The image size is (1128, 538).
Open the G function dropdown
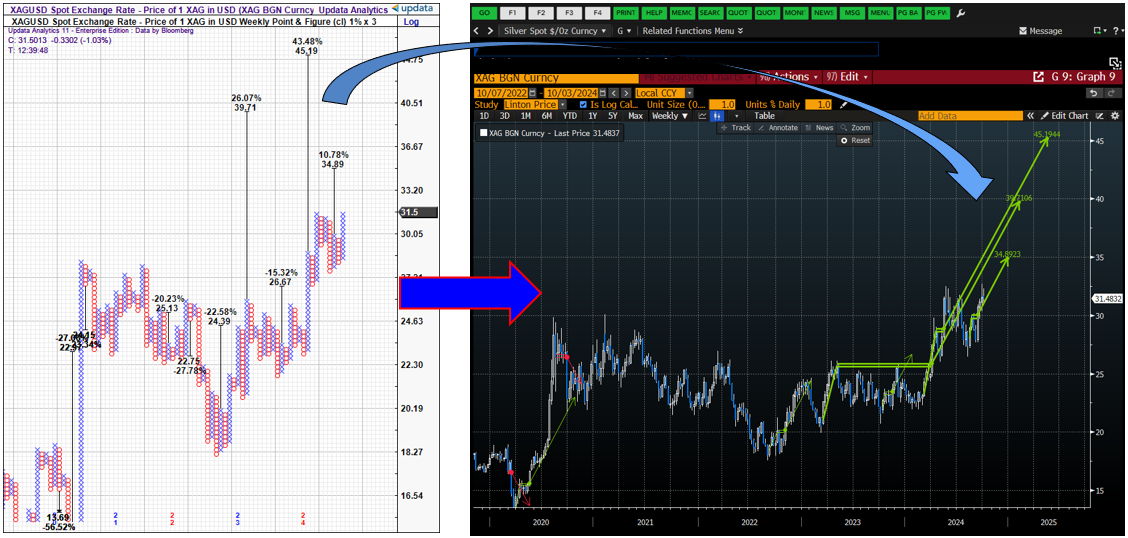click(624, 31)
